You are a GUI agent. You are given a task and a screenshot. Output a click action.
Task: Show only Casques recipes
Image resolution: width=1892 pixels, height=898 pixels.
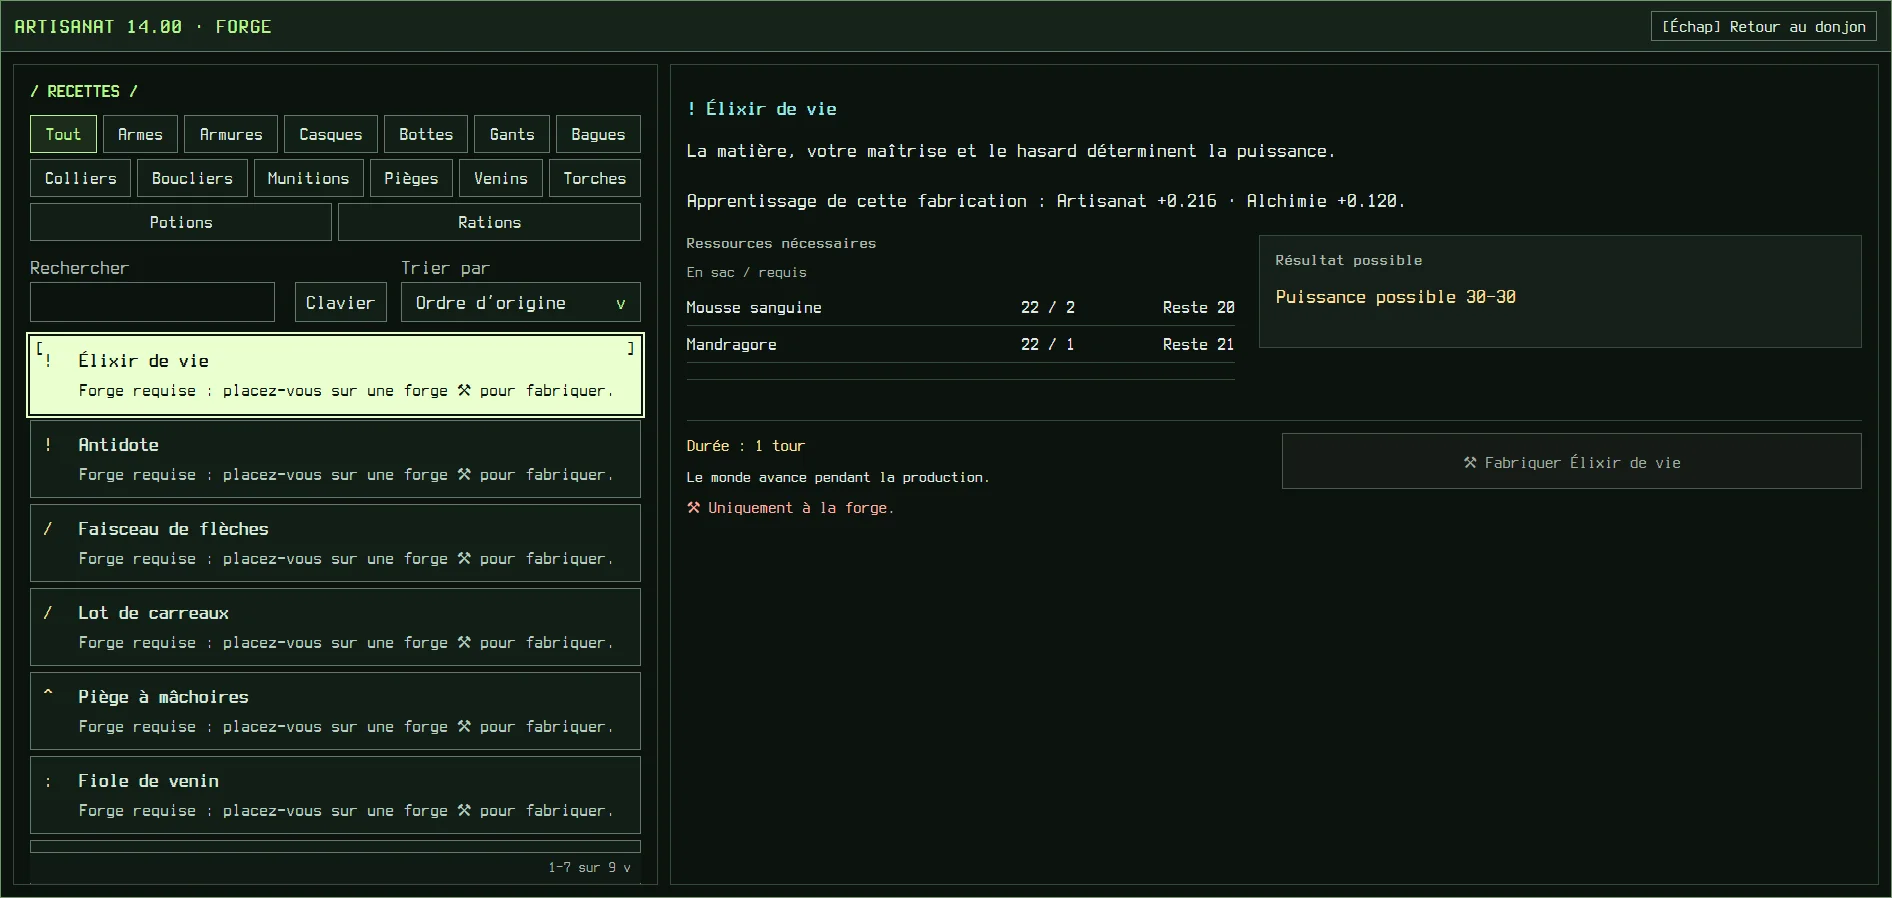[331, 134]
